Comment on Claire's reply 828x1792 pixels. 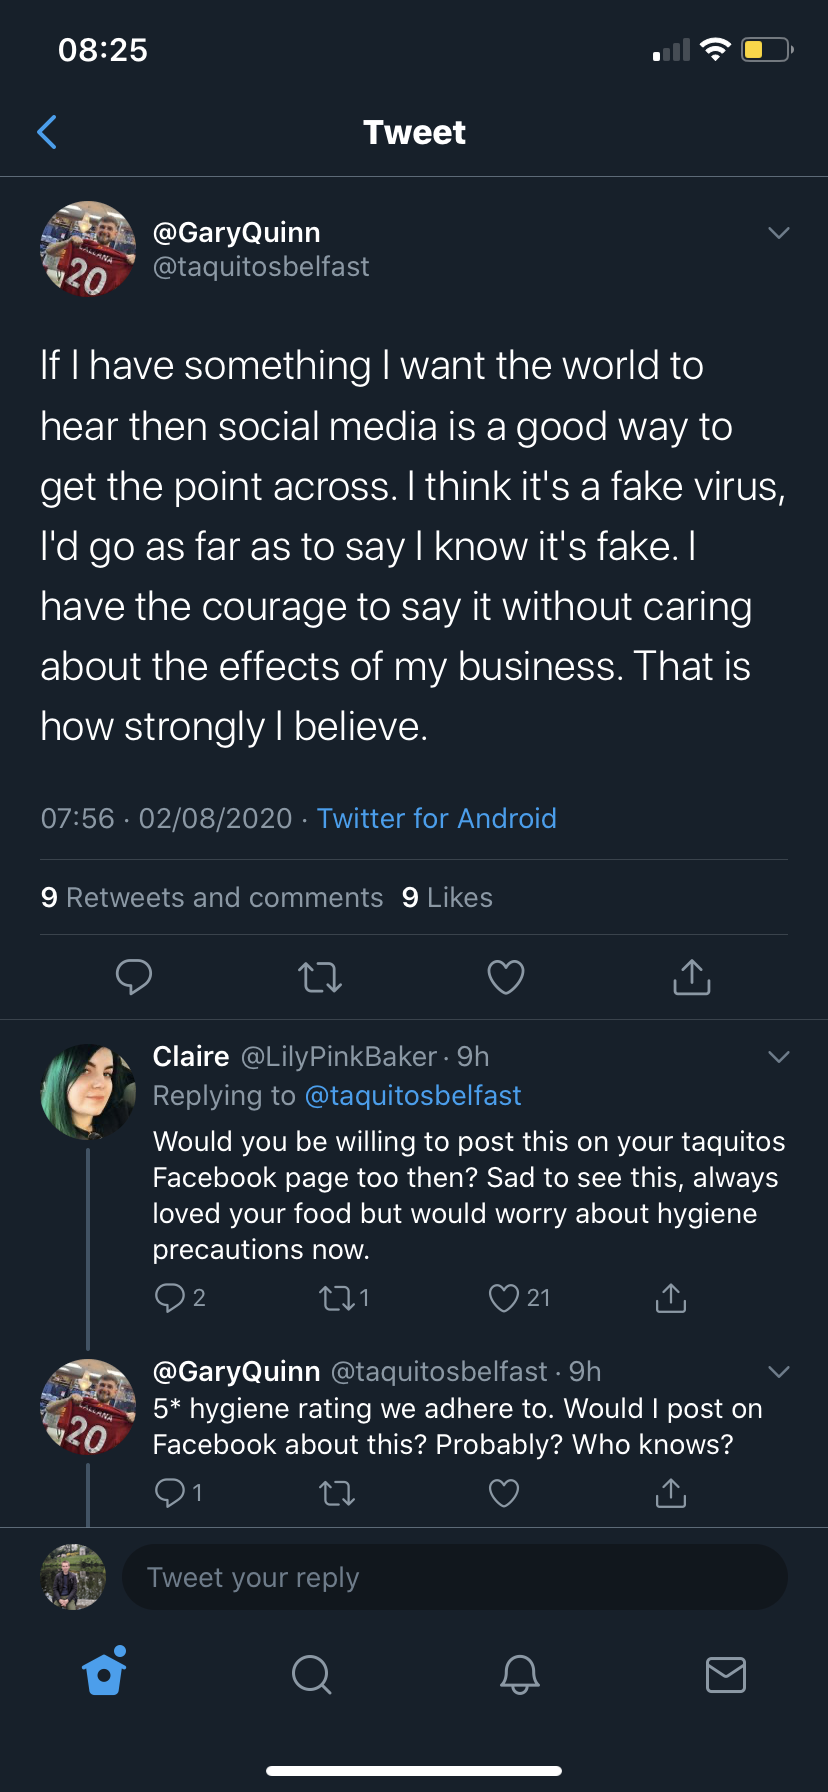click(x=170, y=1298)
